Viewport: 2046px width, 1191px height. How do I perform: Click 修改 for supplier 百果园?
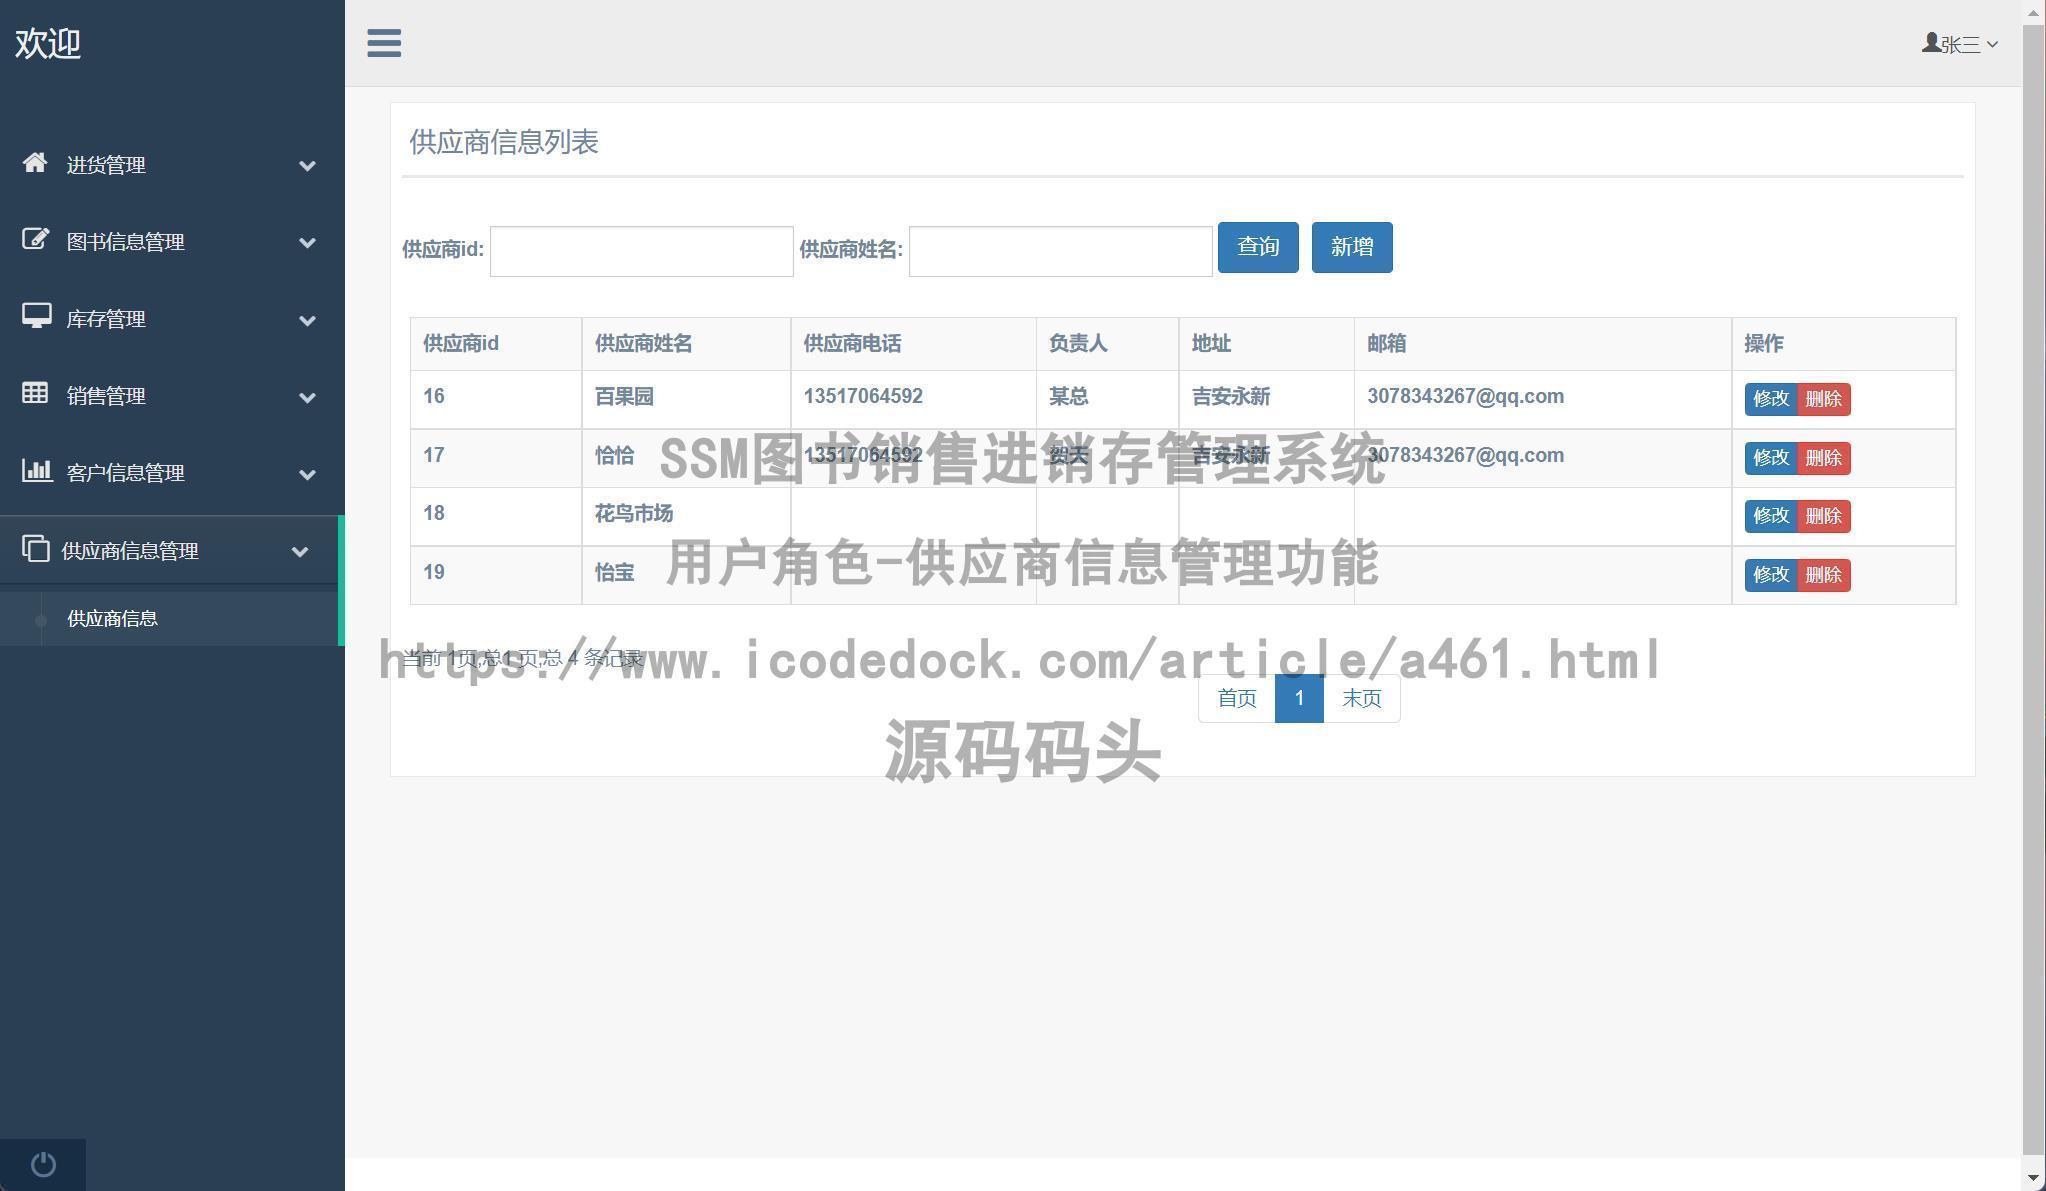tap(1770, 399)
